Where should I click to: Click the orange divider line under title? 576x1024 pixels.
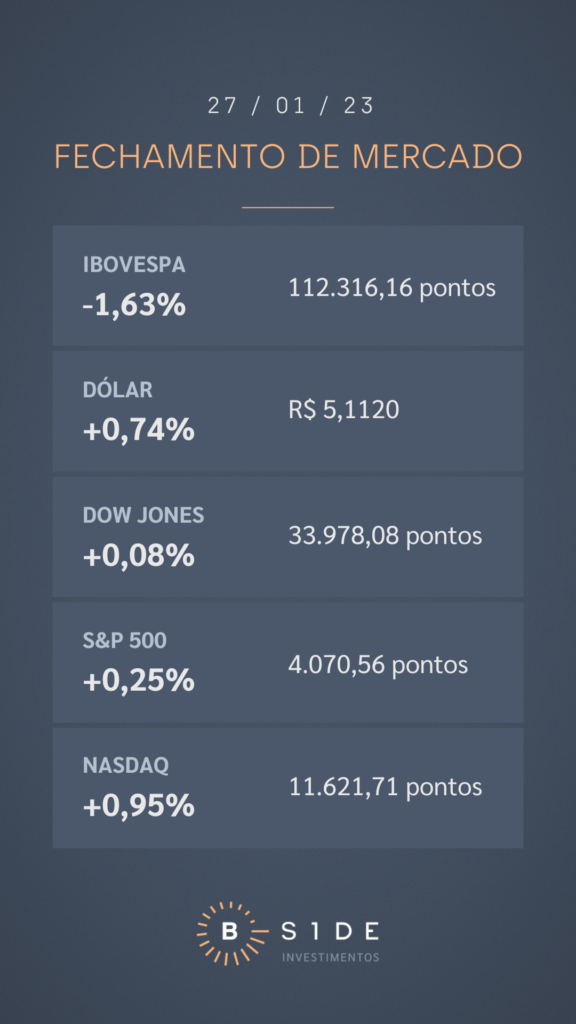coord(288,208)
